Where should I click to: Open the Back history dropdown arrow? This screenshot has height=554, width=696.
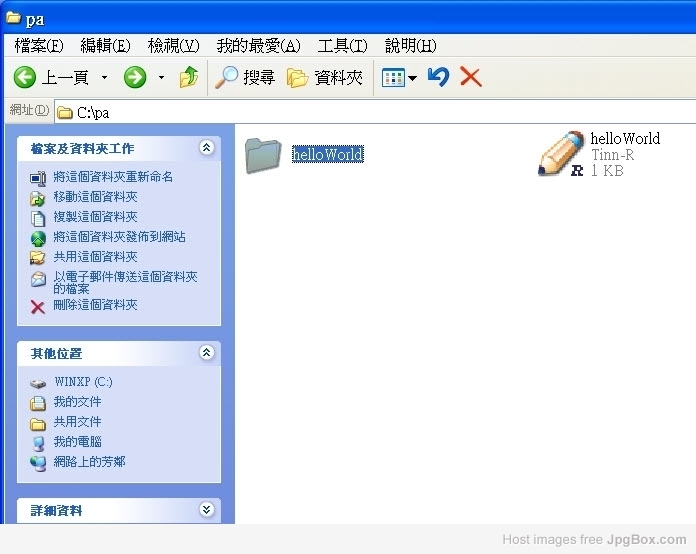(104, 78)
